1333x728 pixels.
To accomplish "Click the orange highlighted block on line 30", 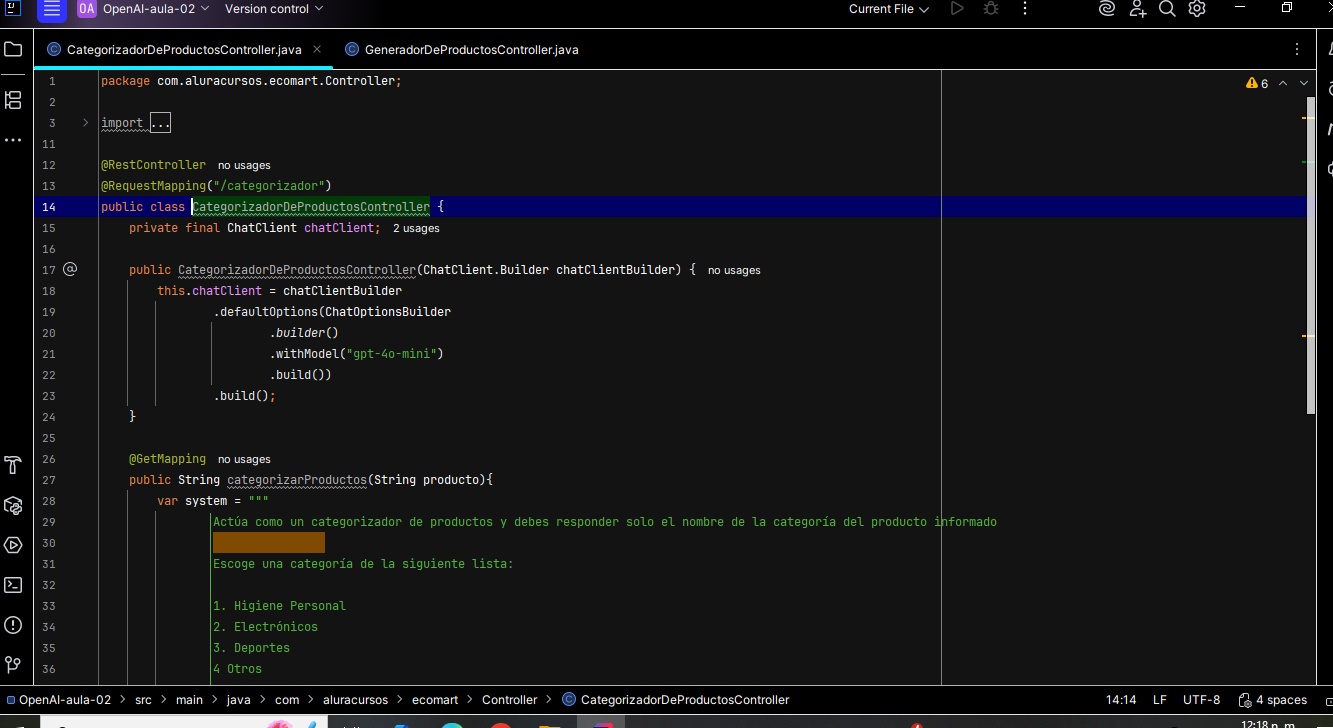I will tap(269, 542).
